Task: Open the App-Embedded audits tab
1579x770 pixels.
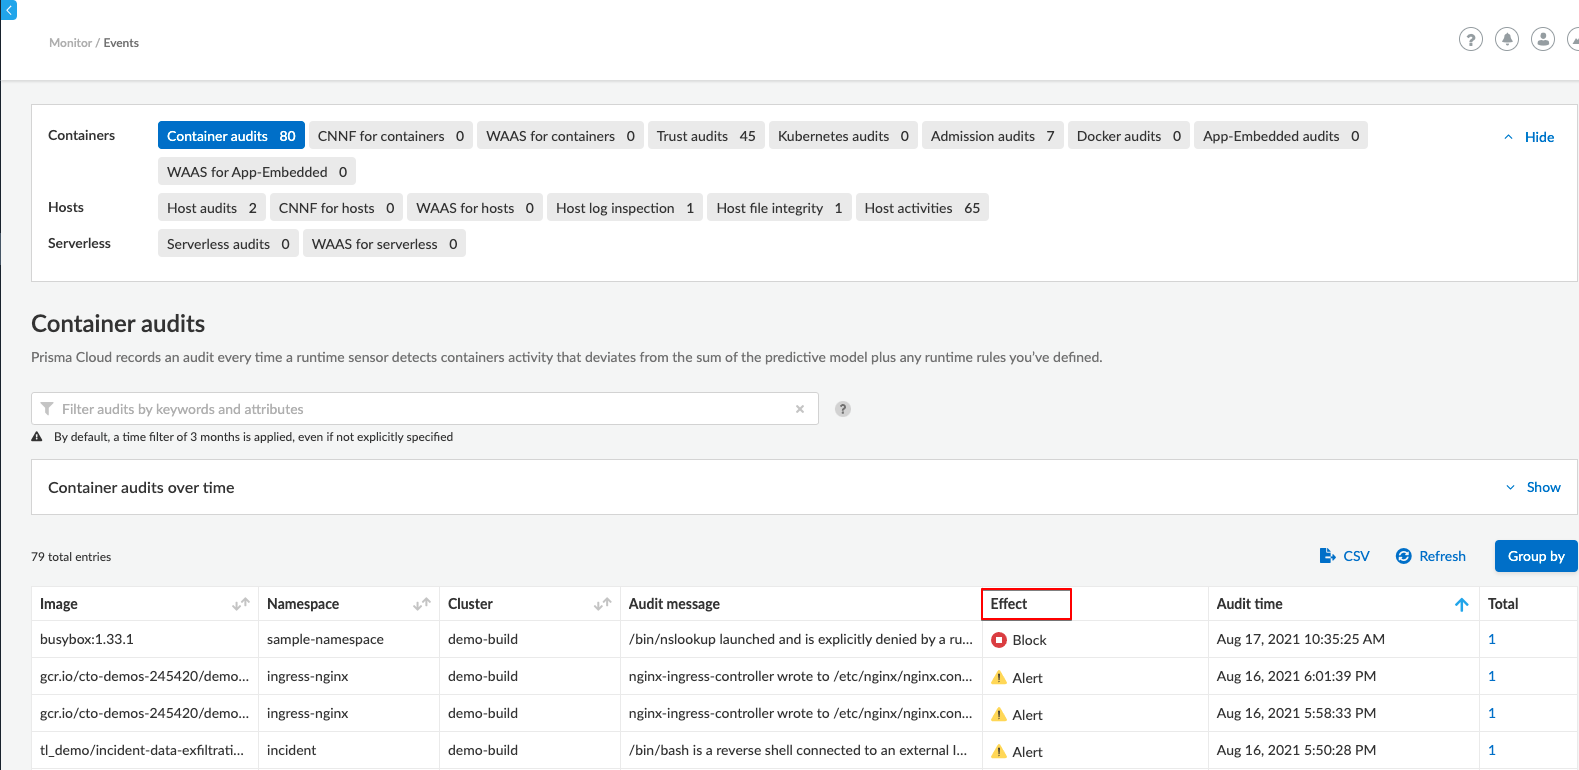Action: (1281, 136)
